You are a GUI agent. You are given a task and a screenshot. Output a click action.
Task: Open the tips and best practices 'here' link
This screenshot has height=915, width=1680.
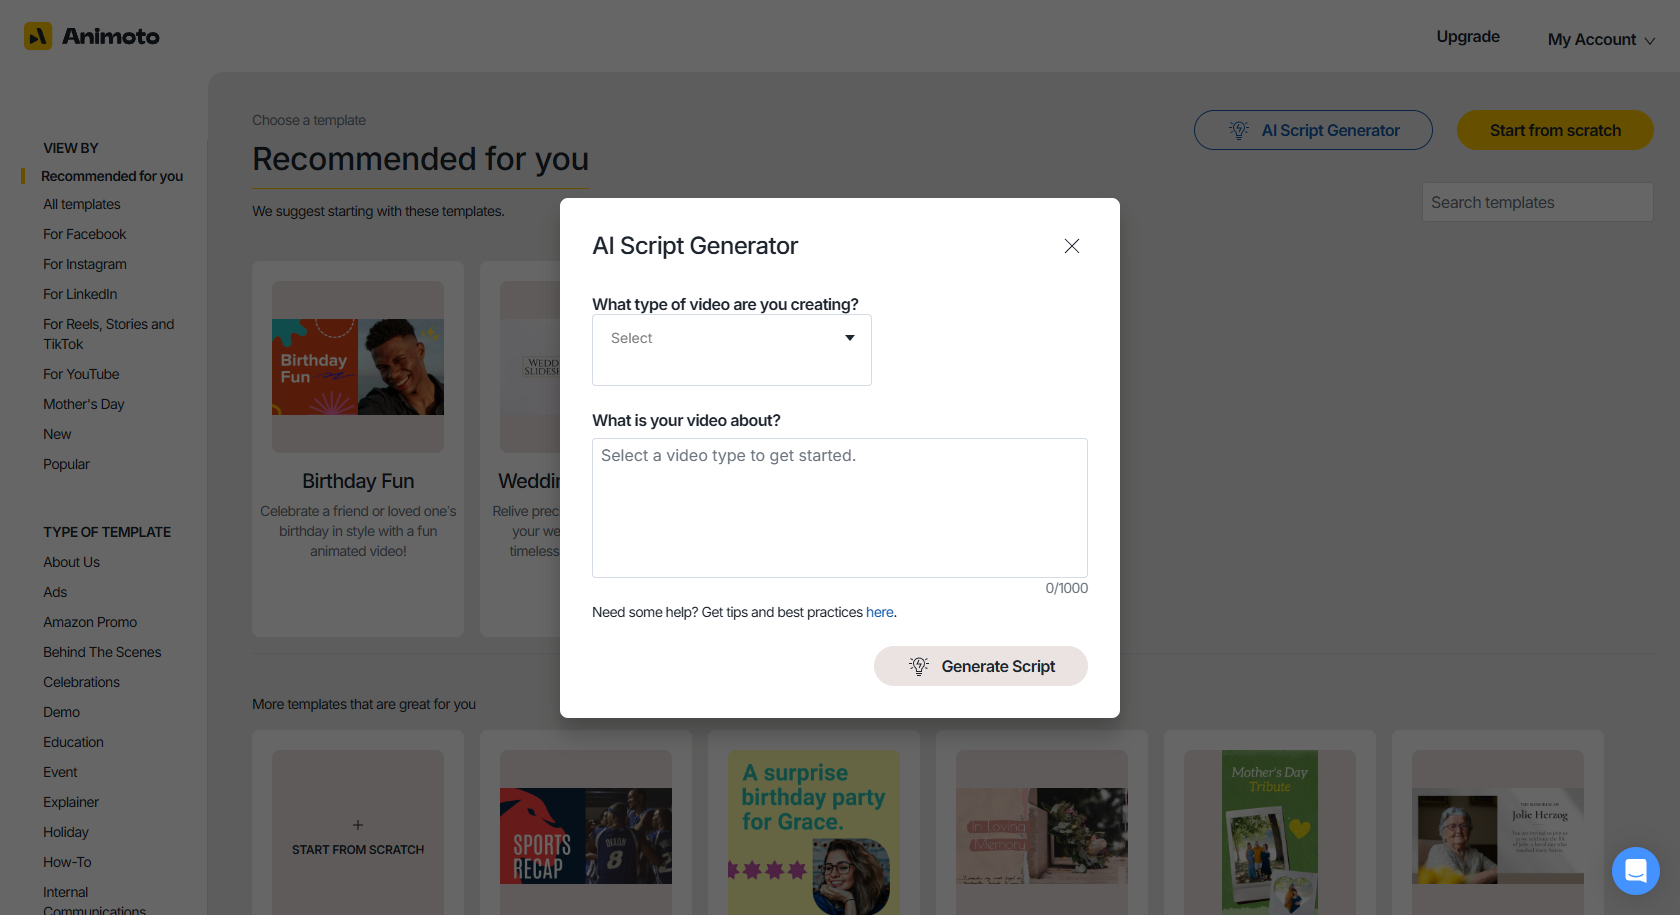click(x=879, y=612)
